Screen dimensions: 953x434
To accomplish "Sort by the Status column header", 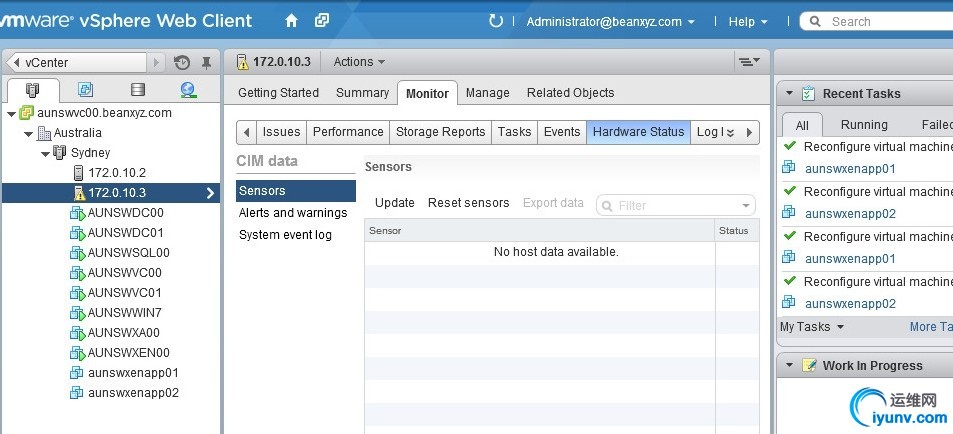I will tap(737, 231).
